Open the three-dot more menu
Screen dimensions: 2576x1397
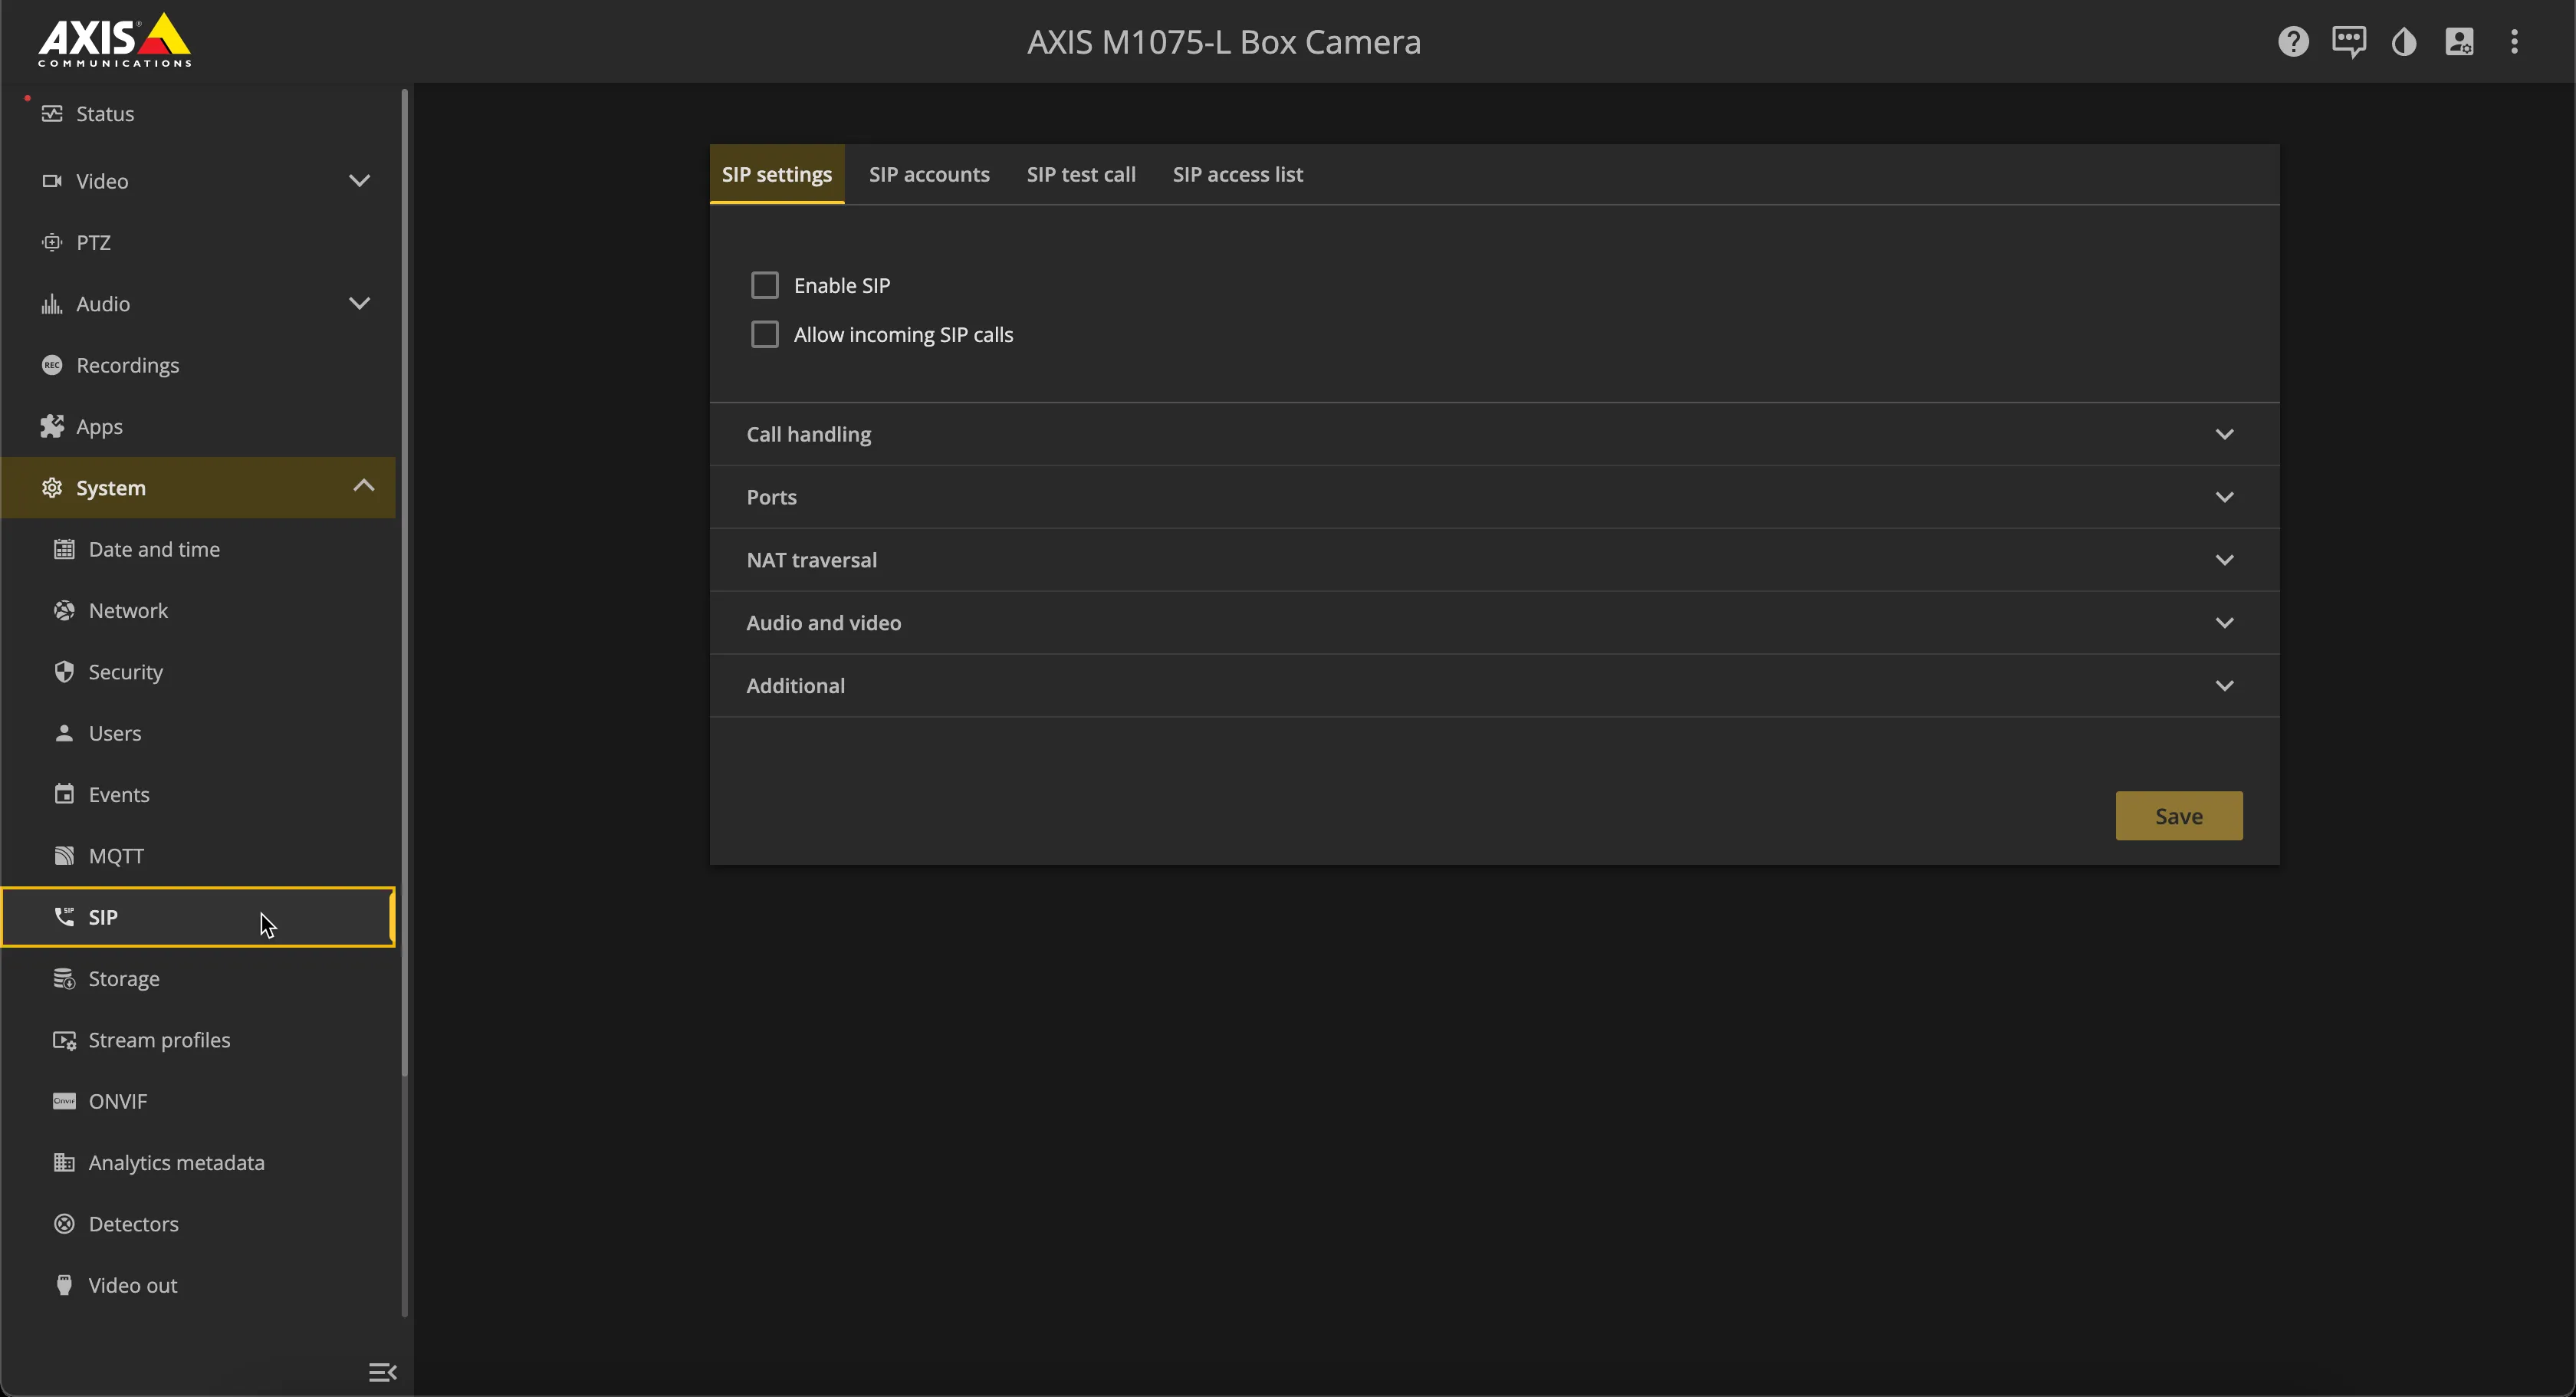click(x=2514, y=42)
